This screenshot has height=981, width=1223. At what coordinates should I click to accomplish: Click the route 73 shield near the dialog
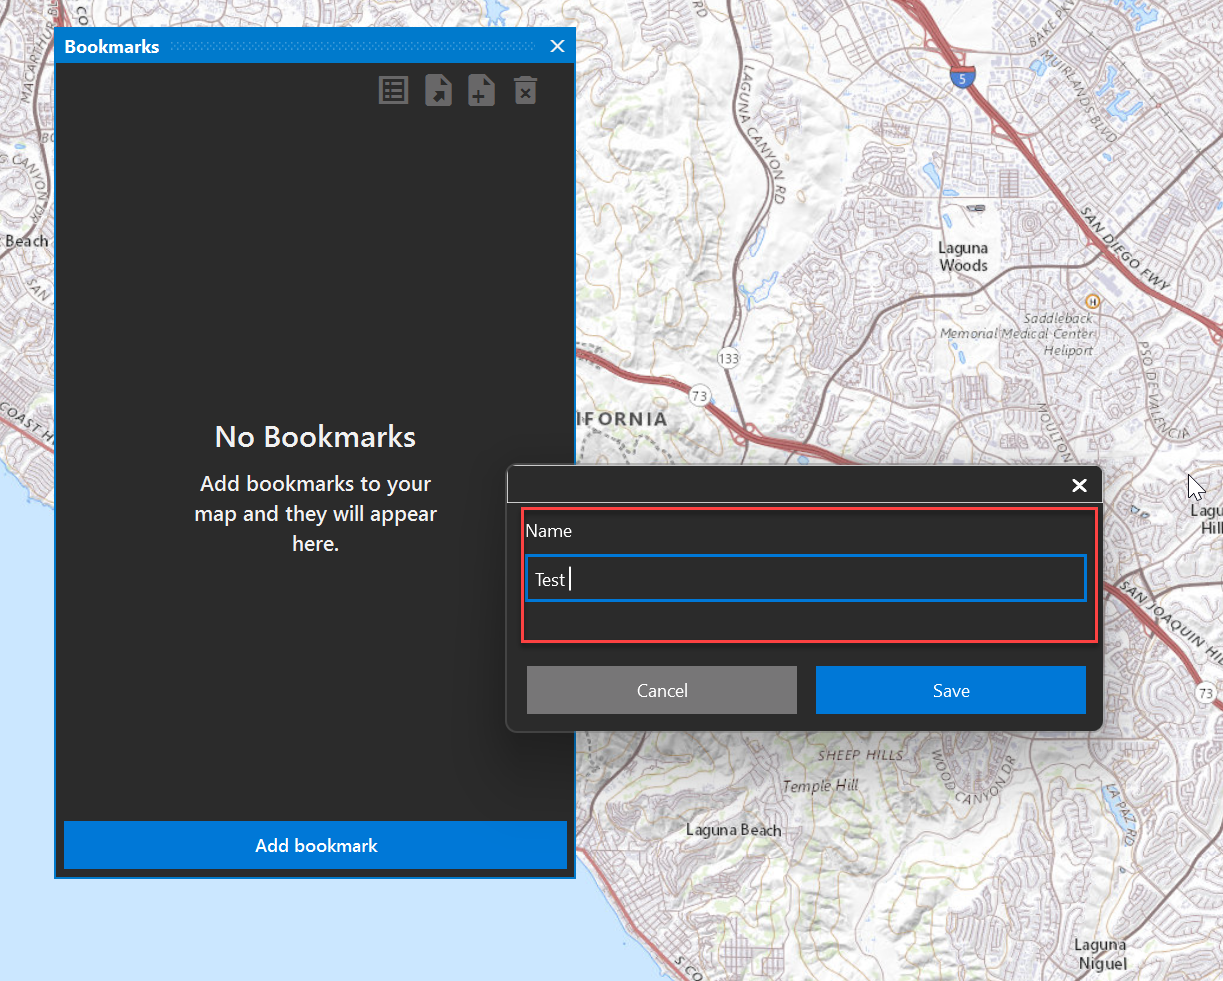[699, 396]
